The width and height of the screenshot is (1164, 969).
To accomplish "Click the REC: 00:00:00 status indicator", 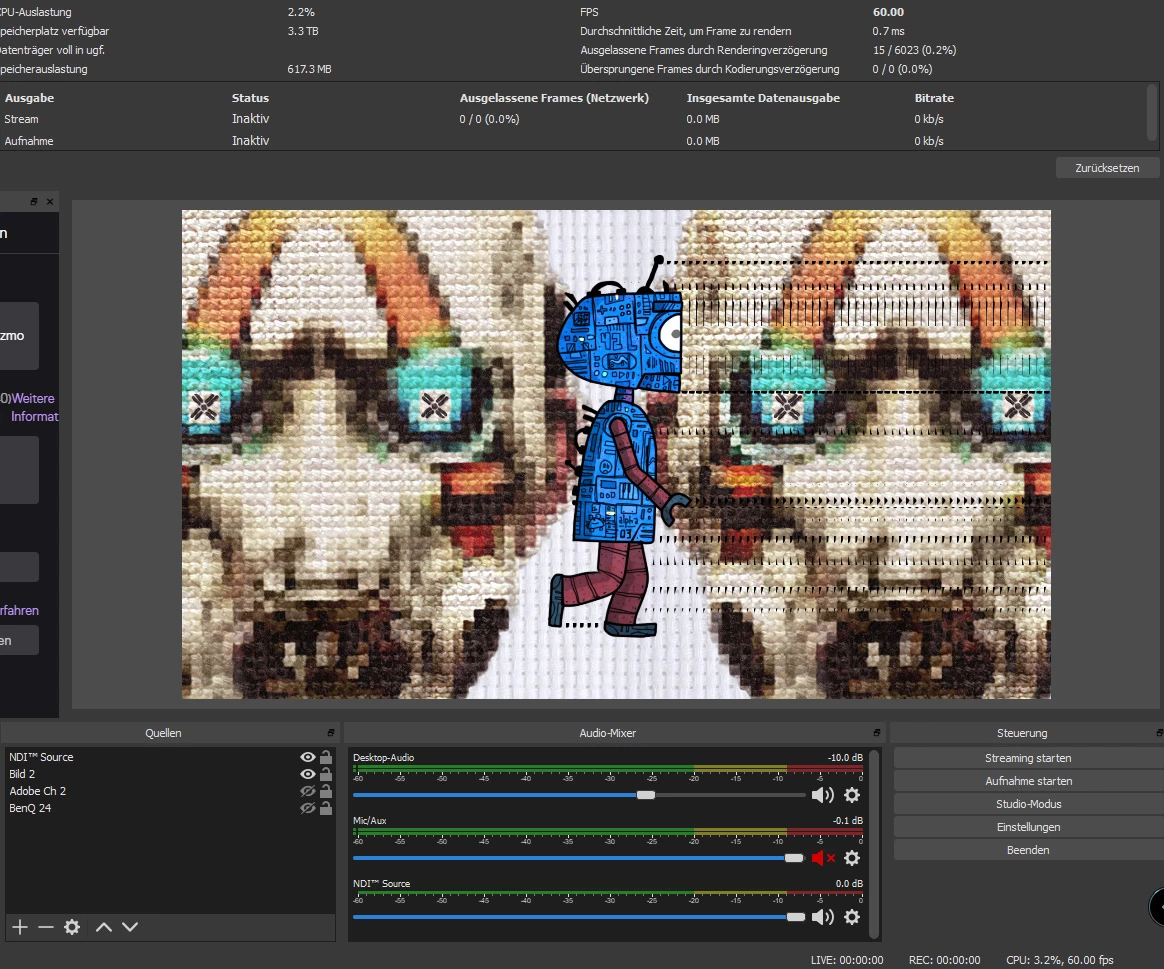I will pos(944,960).
